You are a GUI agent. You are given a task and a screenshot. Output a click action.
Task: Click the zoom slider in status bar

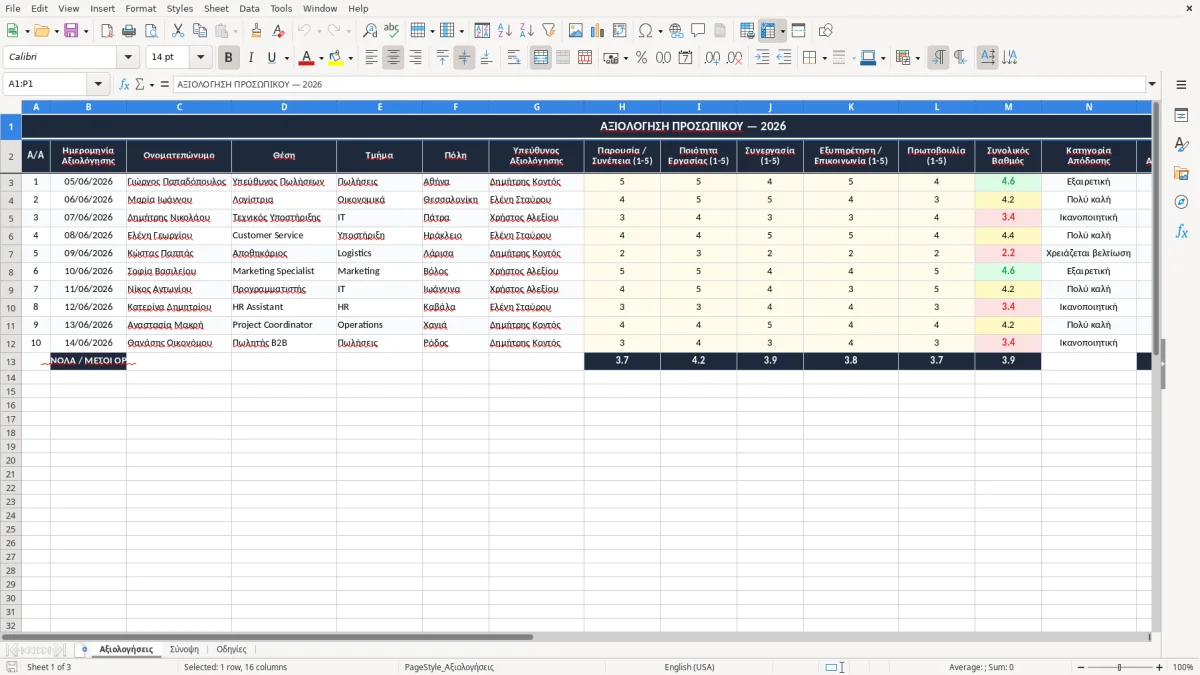(x=1119, y=667)
